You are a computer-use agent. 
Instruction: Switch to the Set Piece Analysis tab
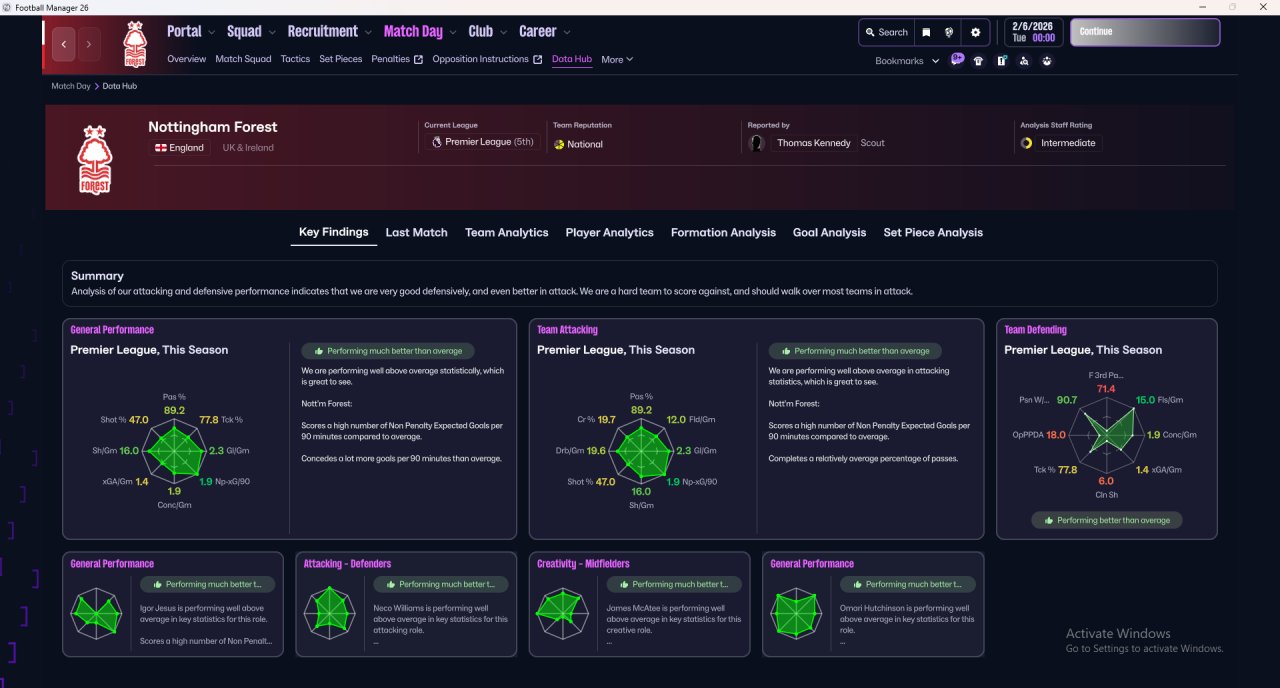(933, 232)
